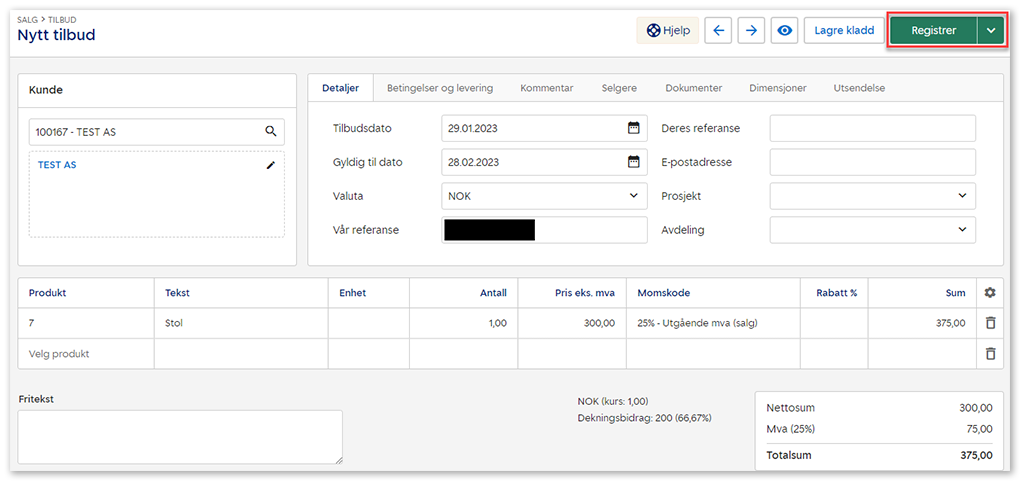Open Hjelp help button
Image resolution: width=1020 pixels, height=481 pixels.
point(668,31)
